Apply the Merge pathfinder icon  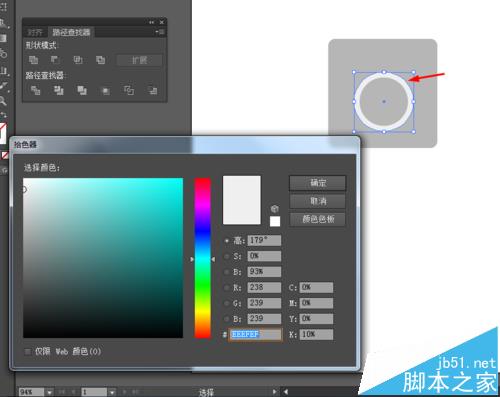(82, 90)
